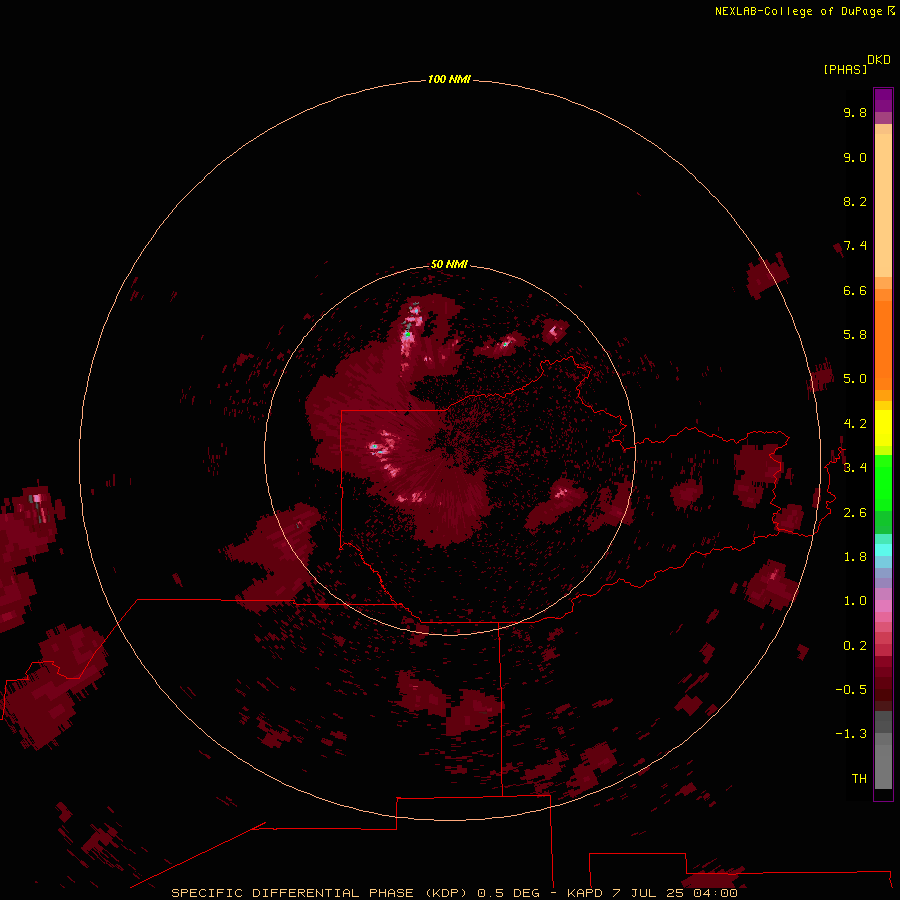Click the 5.0 value on the color scale

click(x=855, y=379)
